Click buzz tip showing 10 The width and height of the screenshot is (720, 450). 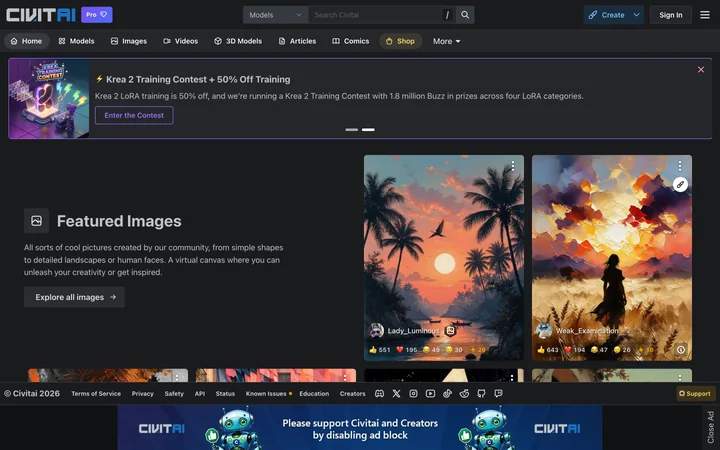tap(646, 349)
